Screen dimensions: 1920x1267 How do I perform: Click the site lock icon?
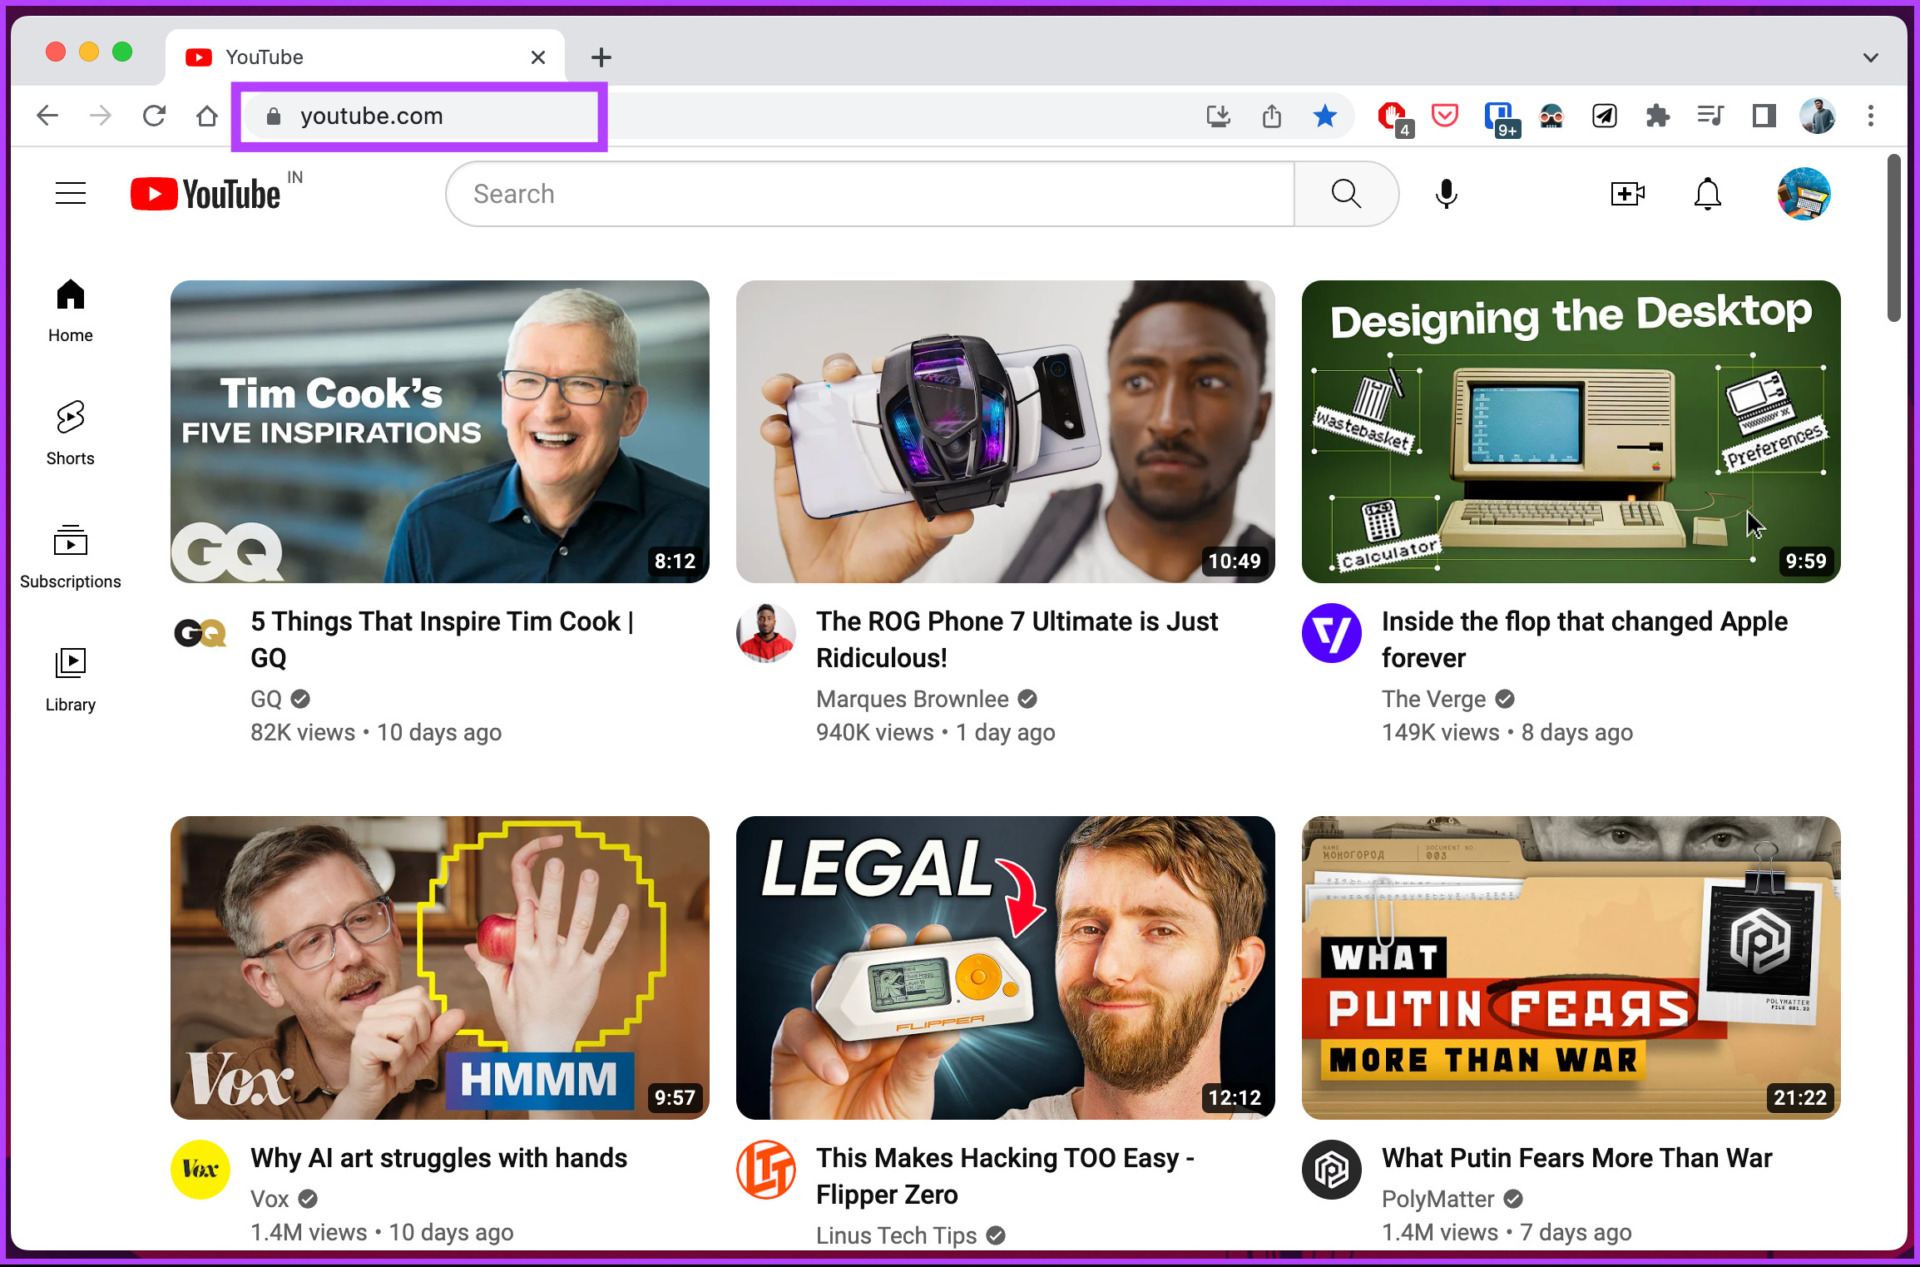(x=273, y=116)
